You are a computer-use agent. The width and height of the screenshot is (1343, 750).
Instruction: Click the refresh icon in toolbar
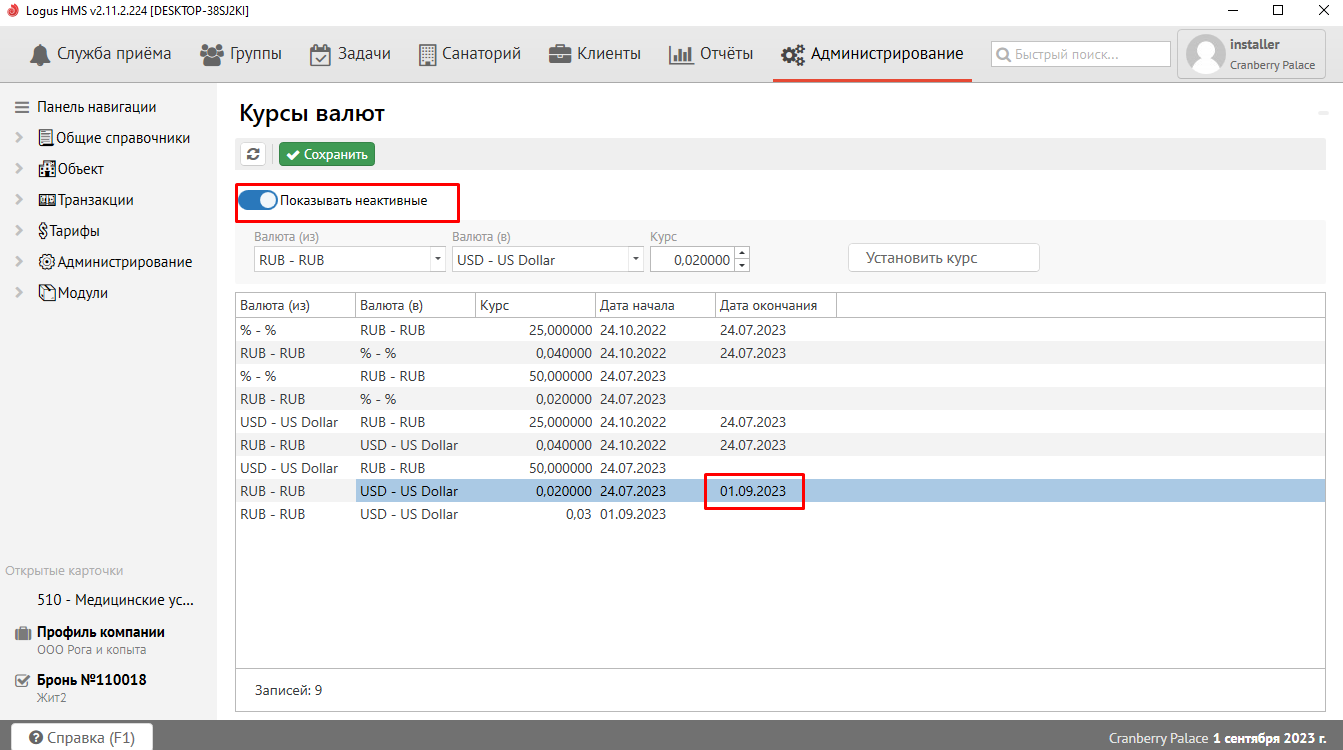pos(253,154)
